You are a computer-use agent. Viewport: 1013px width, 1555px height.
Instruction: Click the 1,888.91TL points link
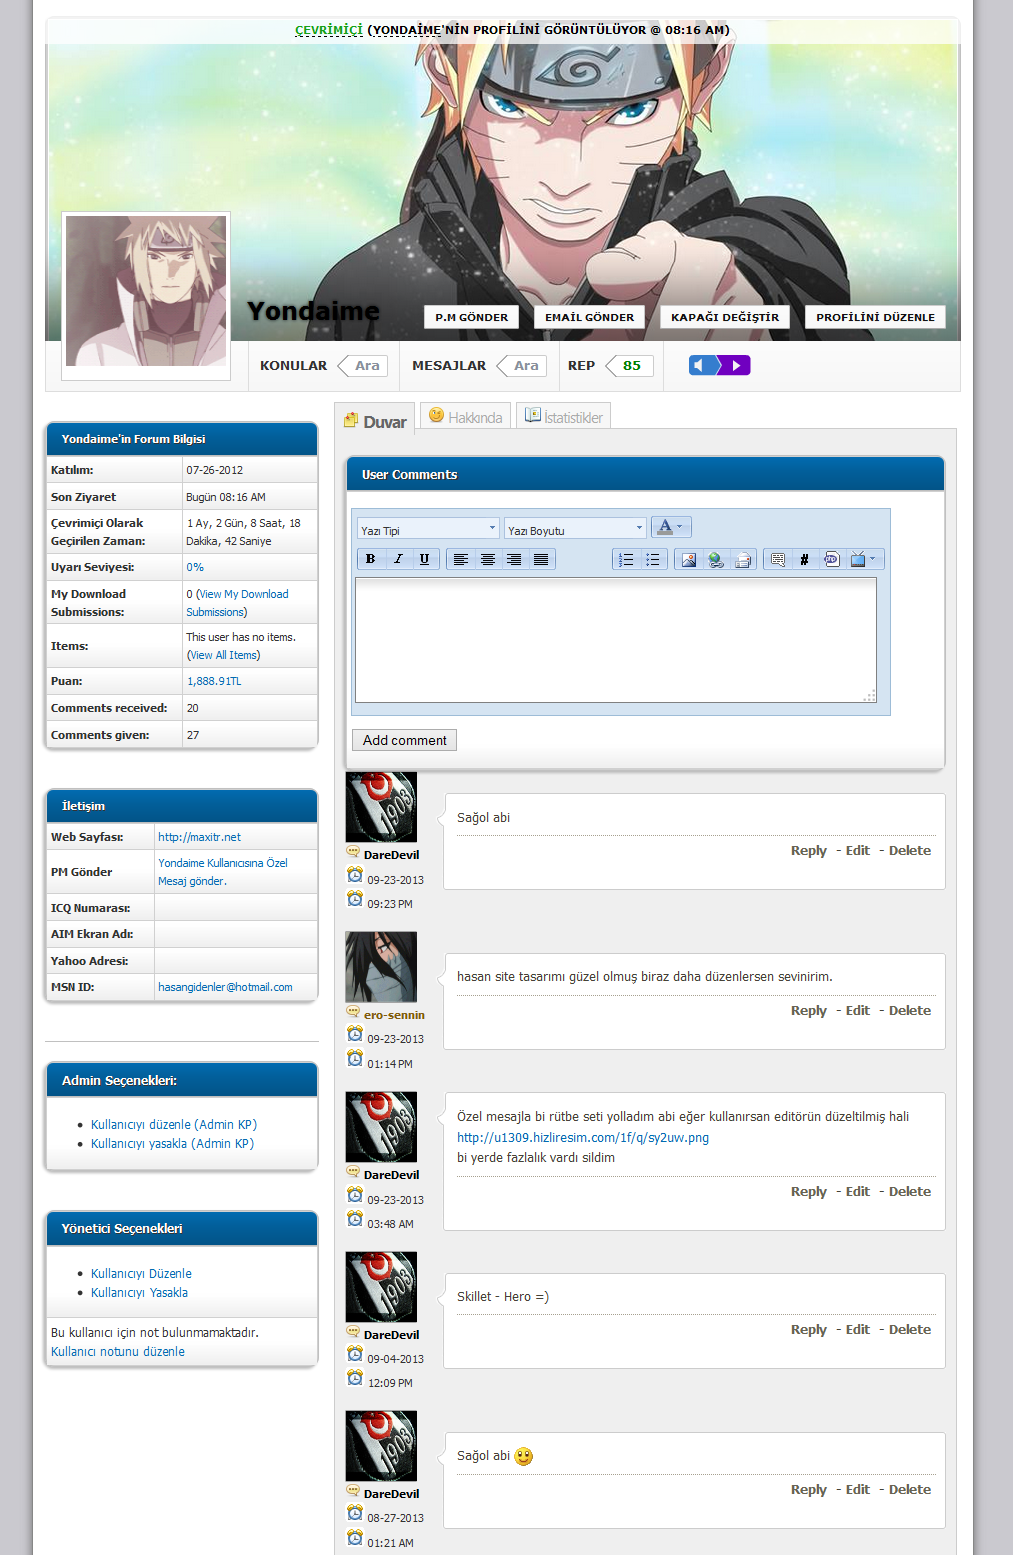click(x=214, y=681)
